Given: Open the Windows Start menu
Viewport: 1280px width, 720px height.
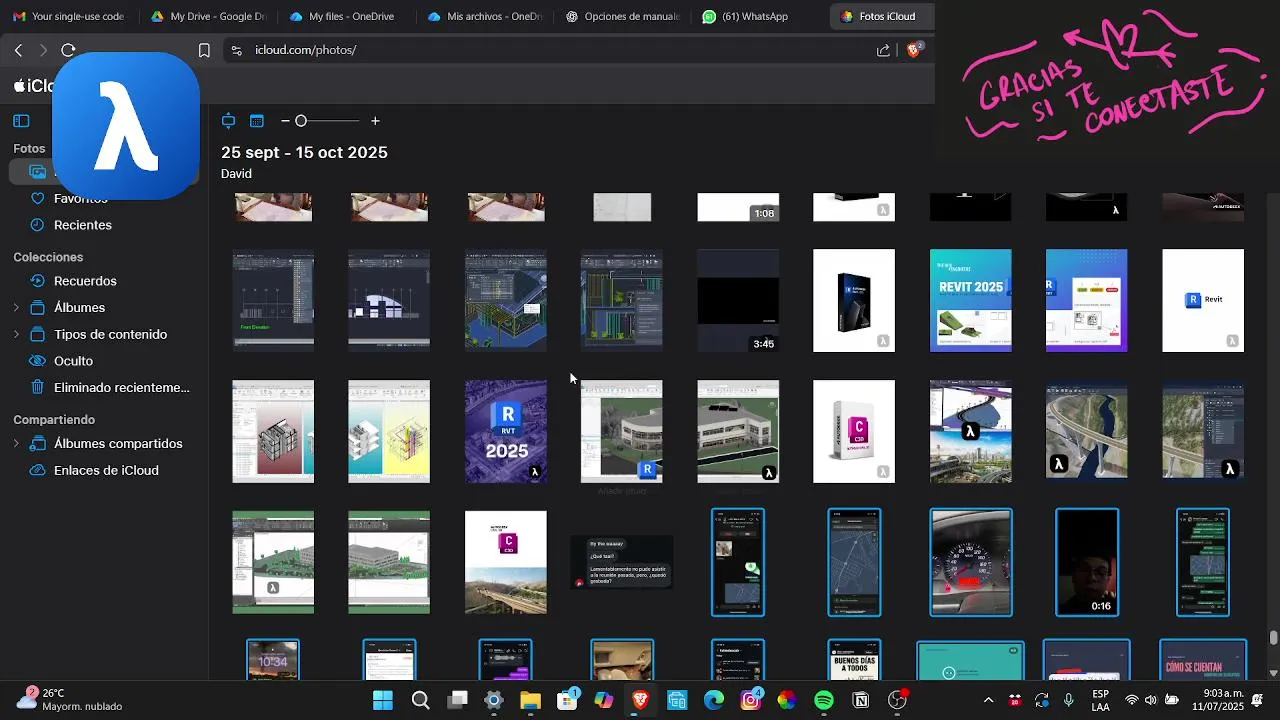Looking at the screenshot, I should (x=383, y=700).
